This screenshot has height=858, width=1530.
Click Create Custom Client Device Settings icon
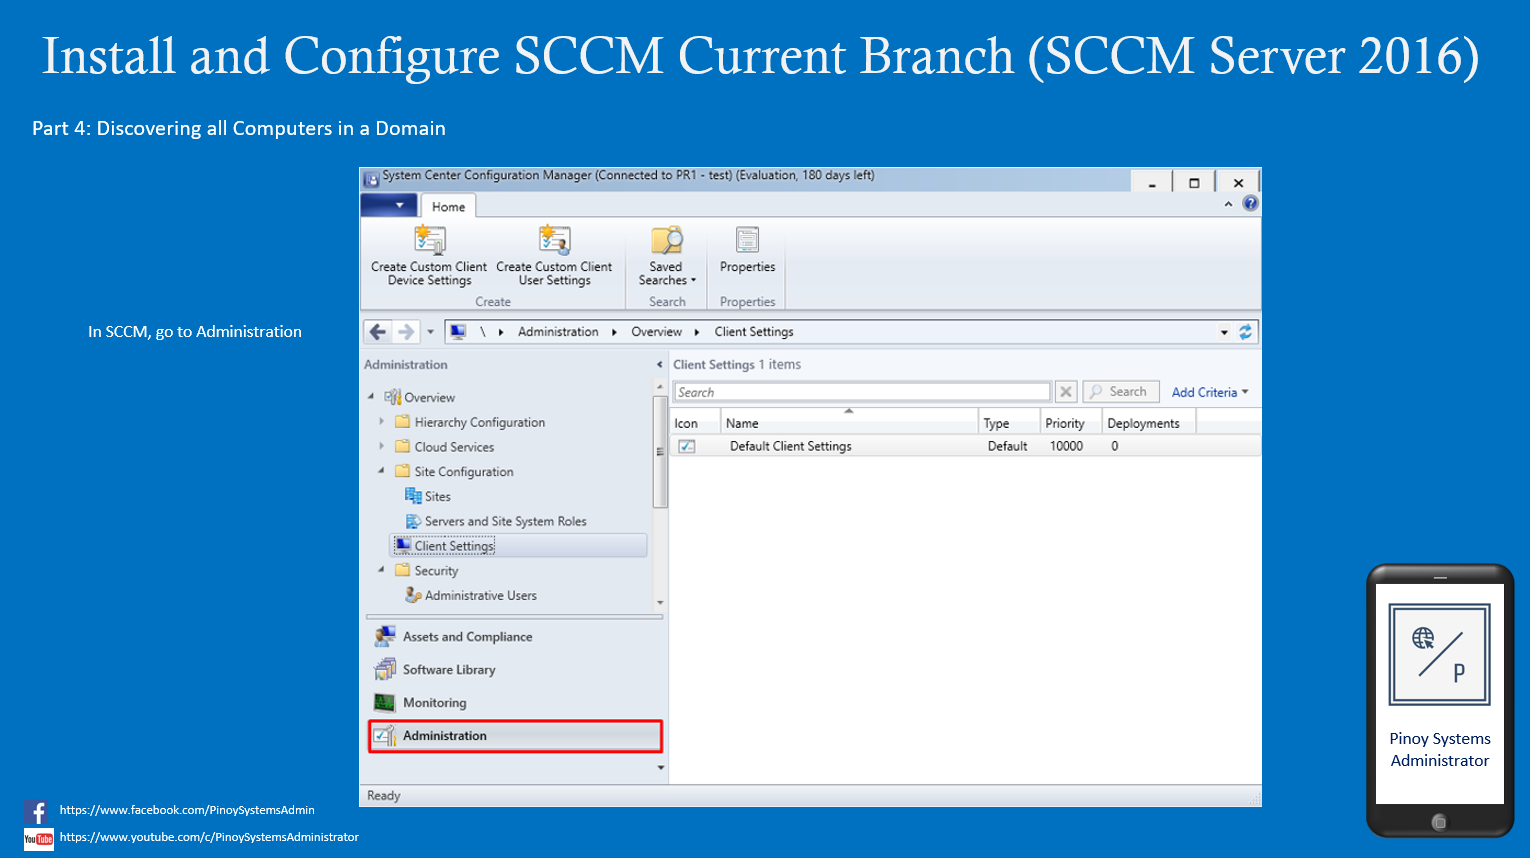(429, 240)
